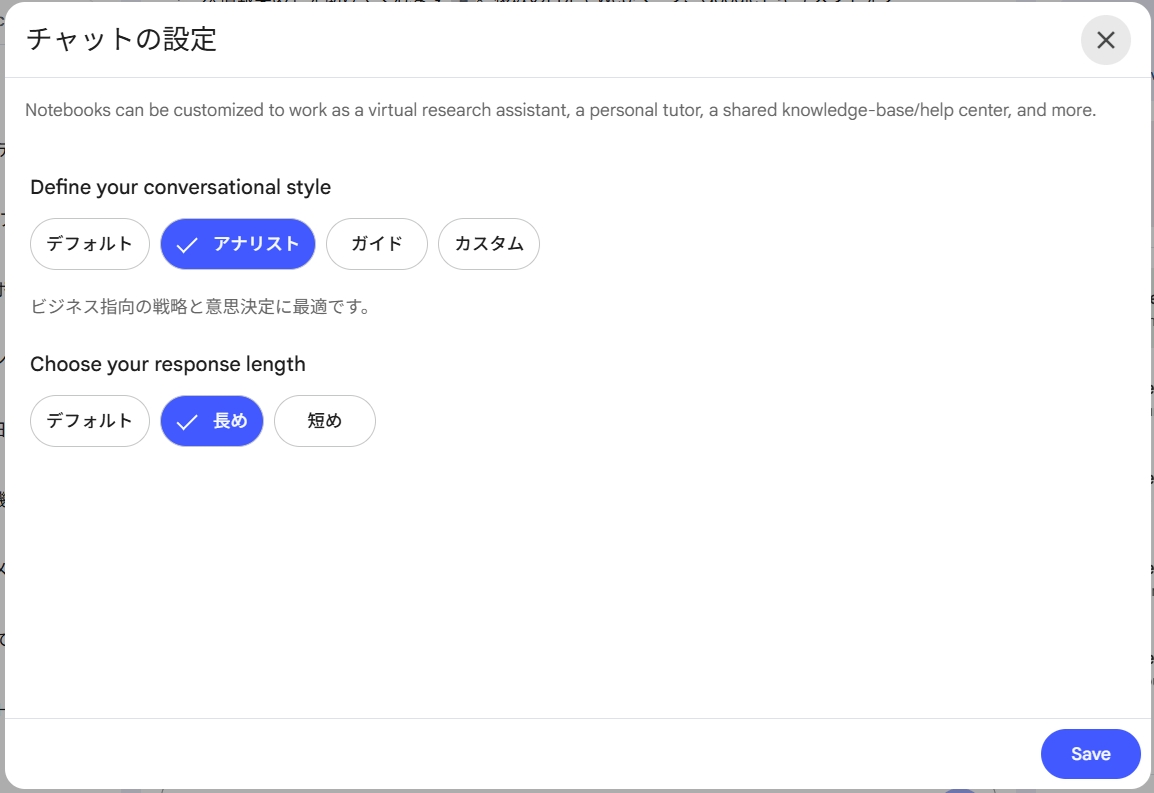Click the ビジネス指向の戦略 description text
This screenshot has width=1154, height=793.
(200, 307)
